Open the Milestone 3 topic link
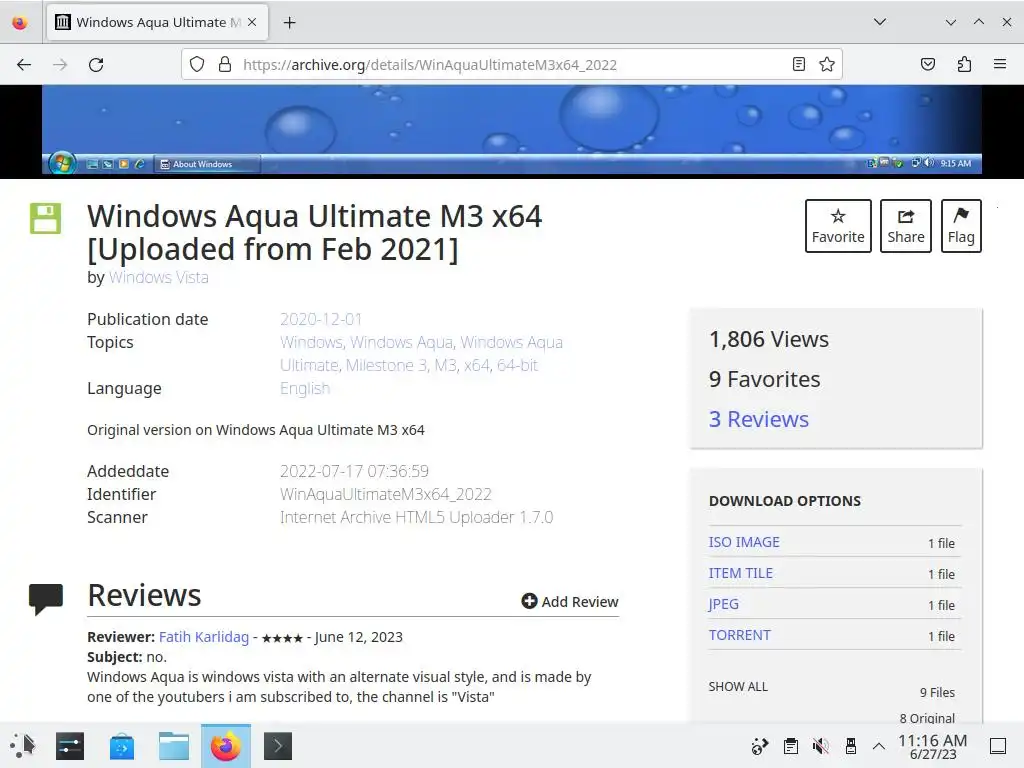Viewport: 1024px width, 768px height. 387,365
